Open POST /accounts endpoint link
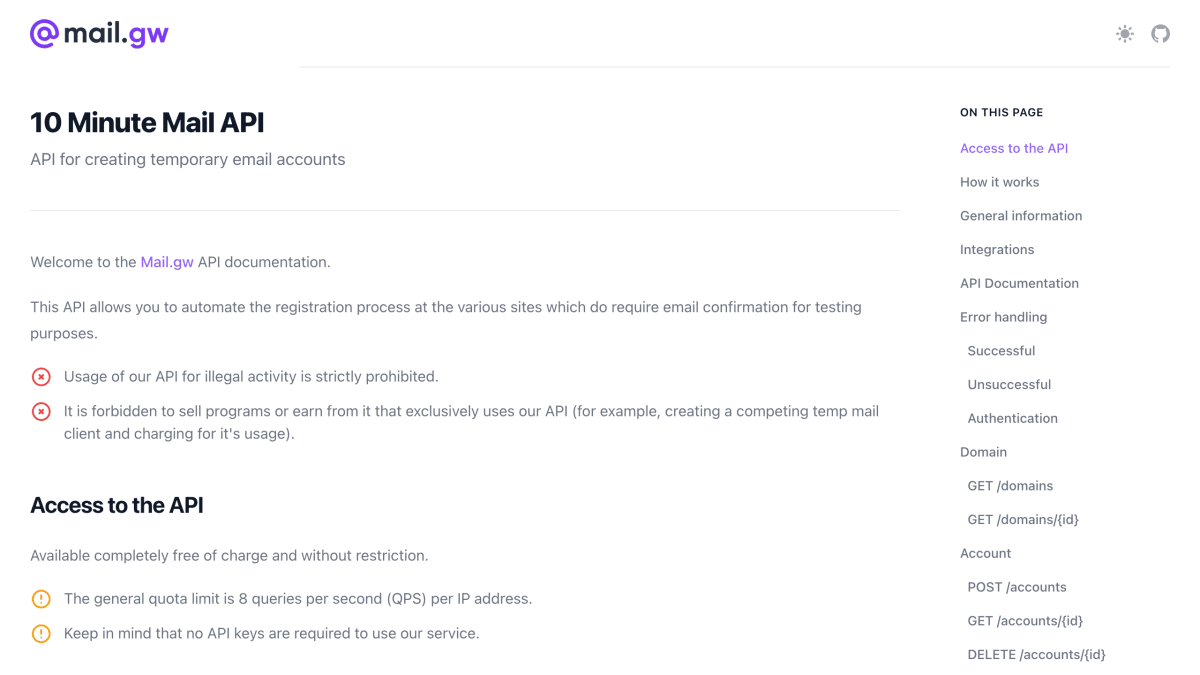 click(x=1017, y=587)
